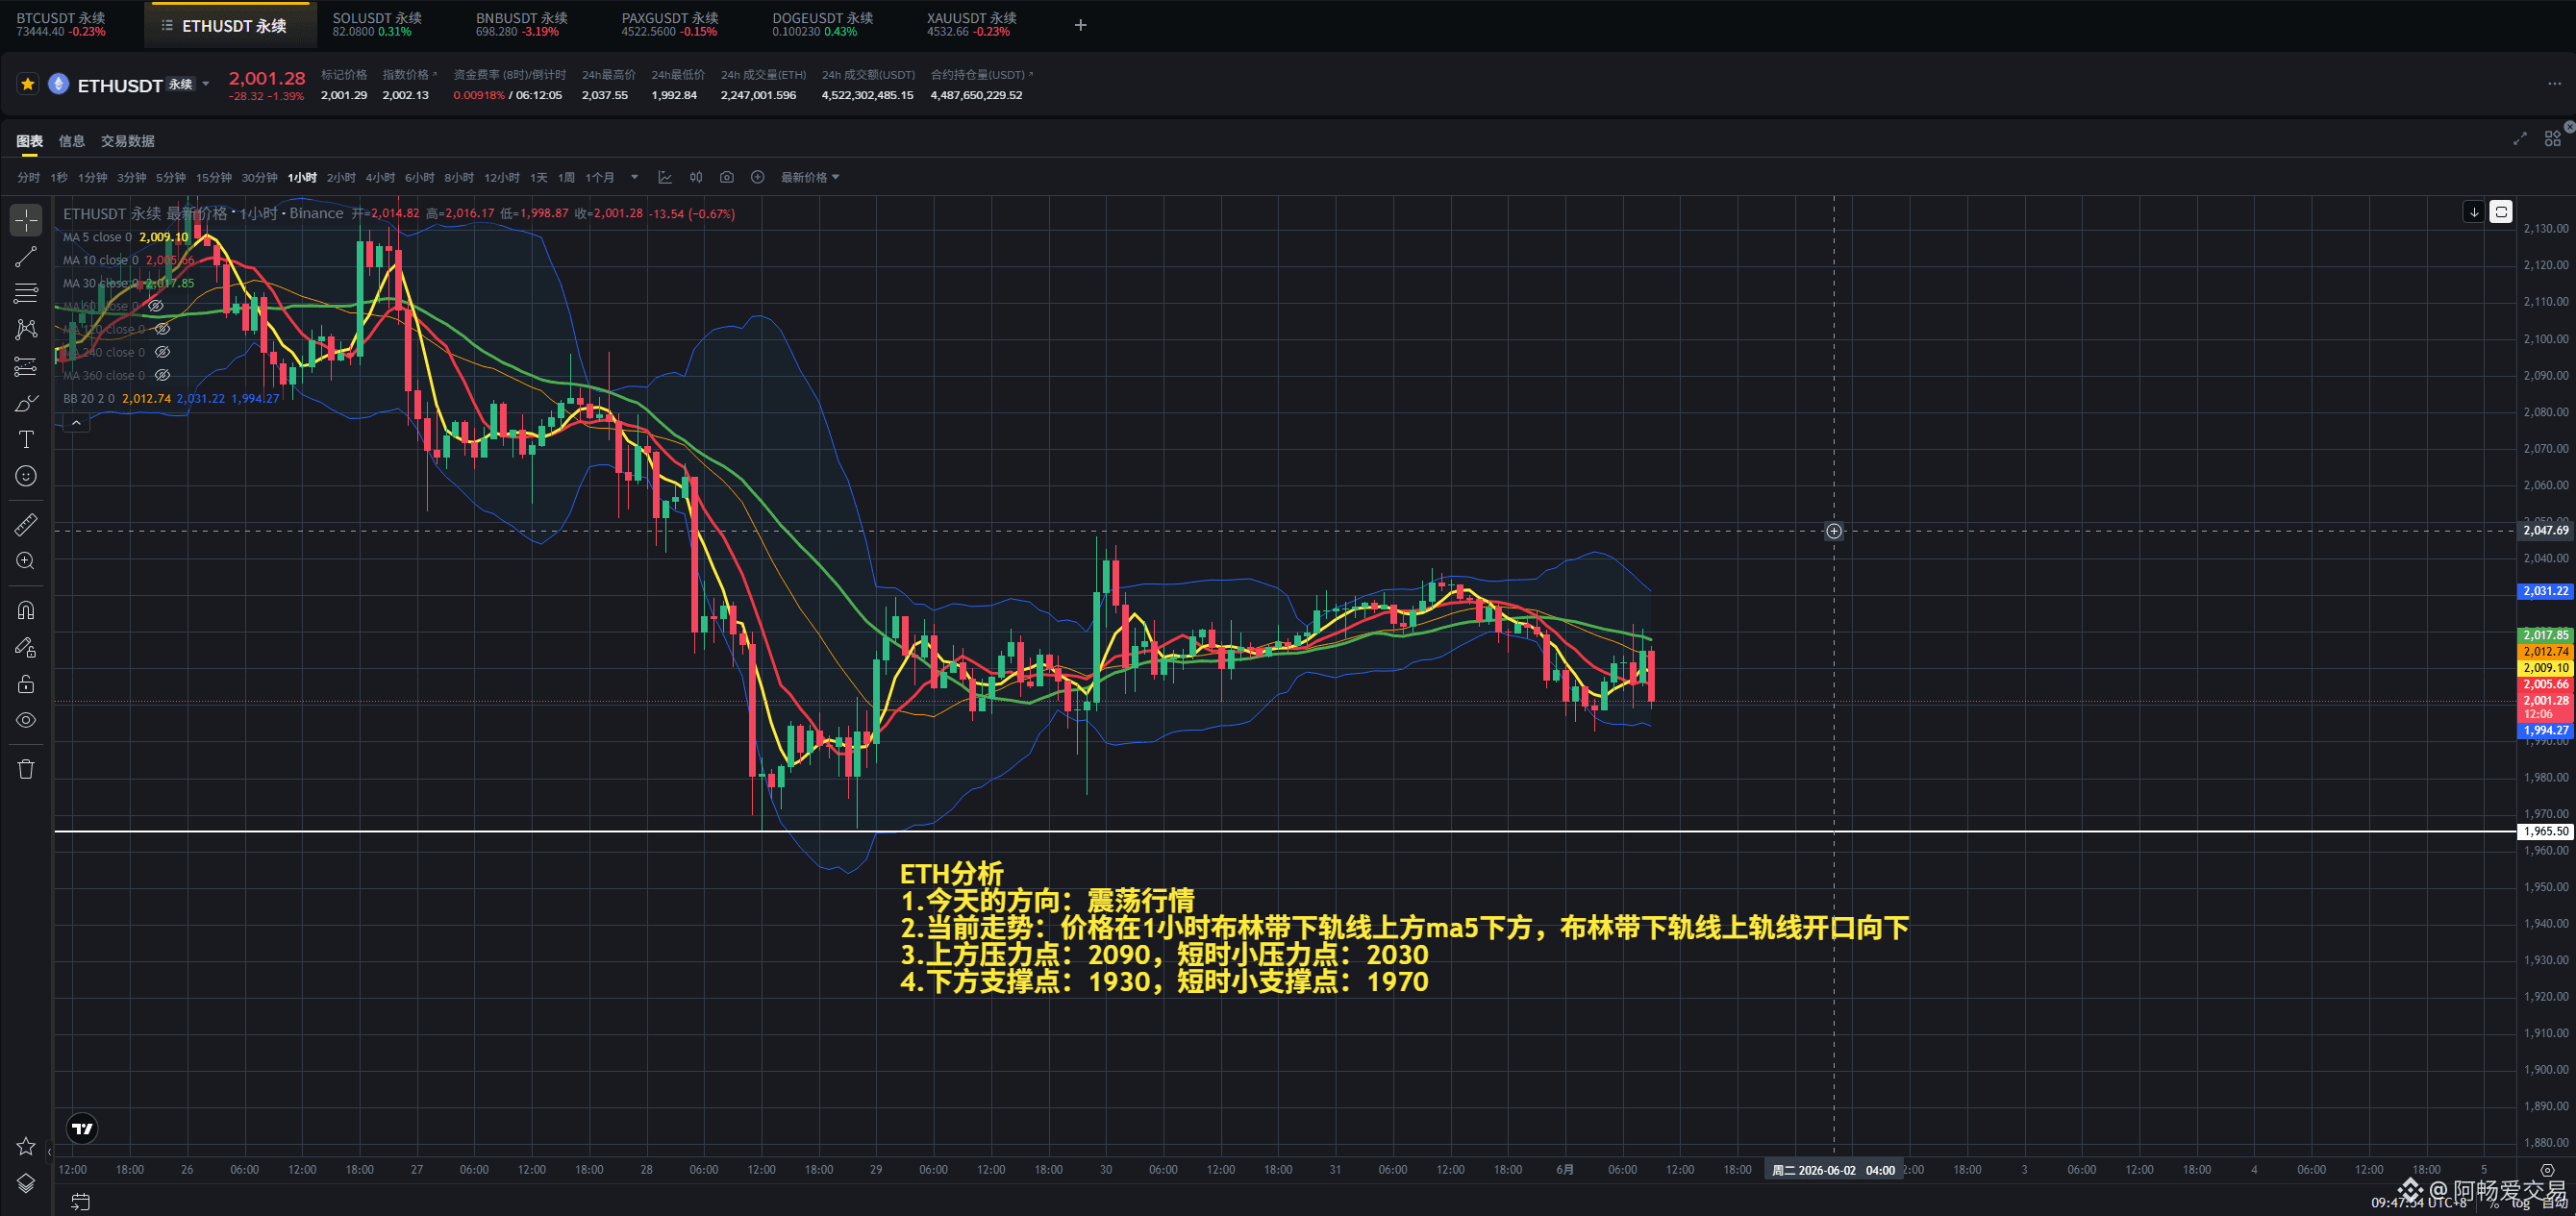Image resolution: width=2576 pixels, height=1216 pixels.
Task: Switch to the SOLUSDT 永续 tab
Action: [377, 25]
